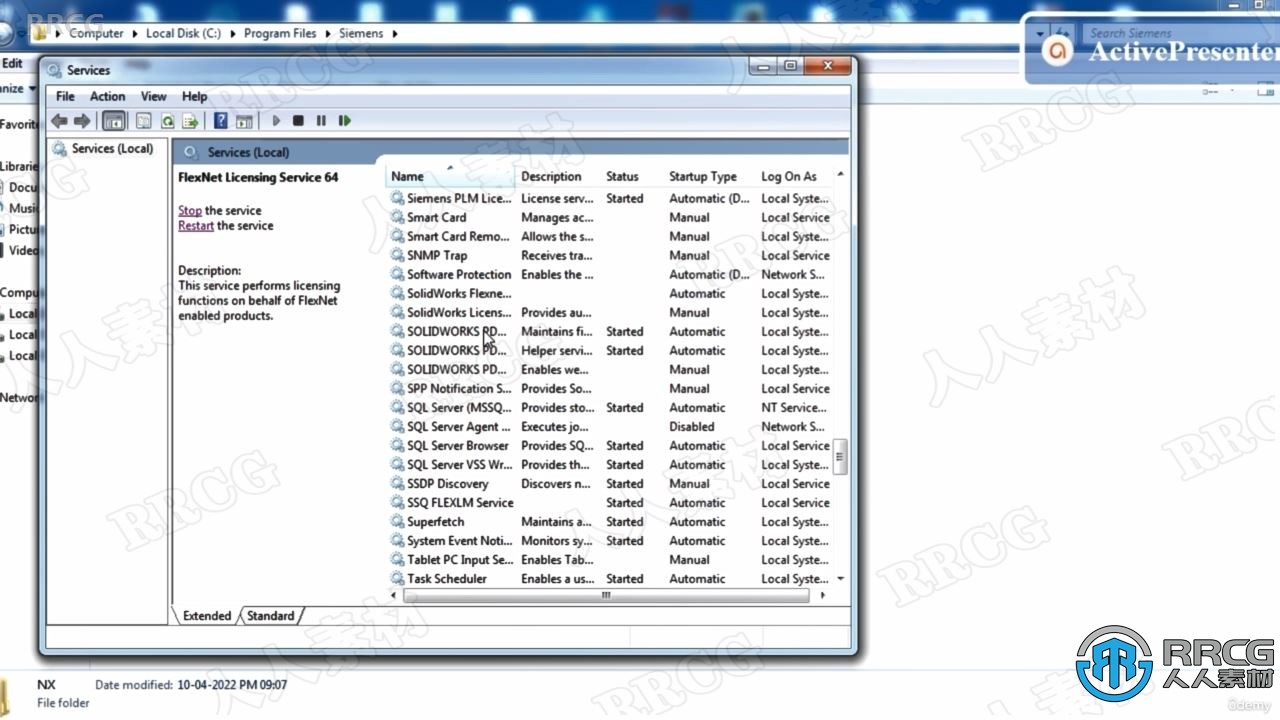
Task: Open Help with the blue question icon
Action: click(x=221, y=121)
